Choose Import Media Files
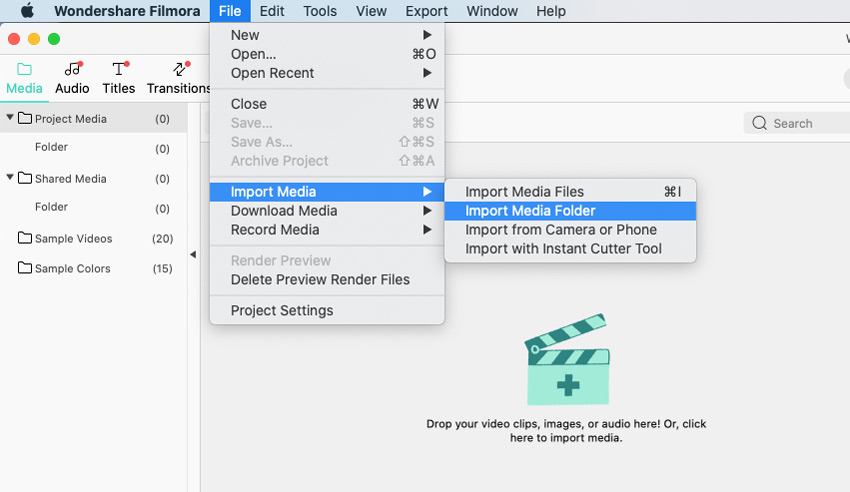Viewport: 850px width, 492px height. 570,192
